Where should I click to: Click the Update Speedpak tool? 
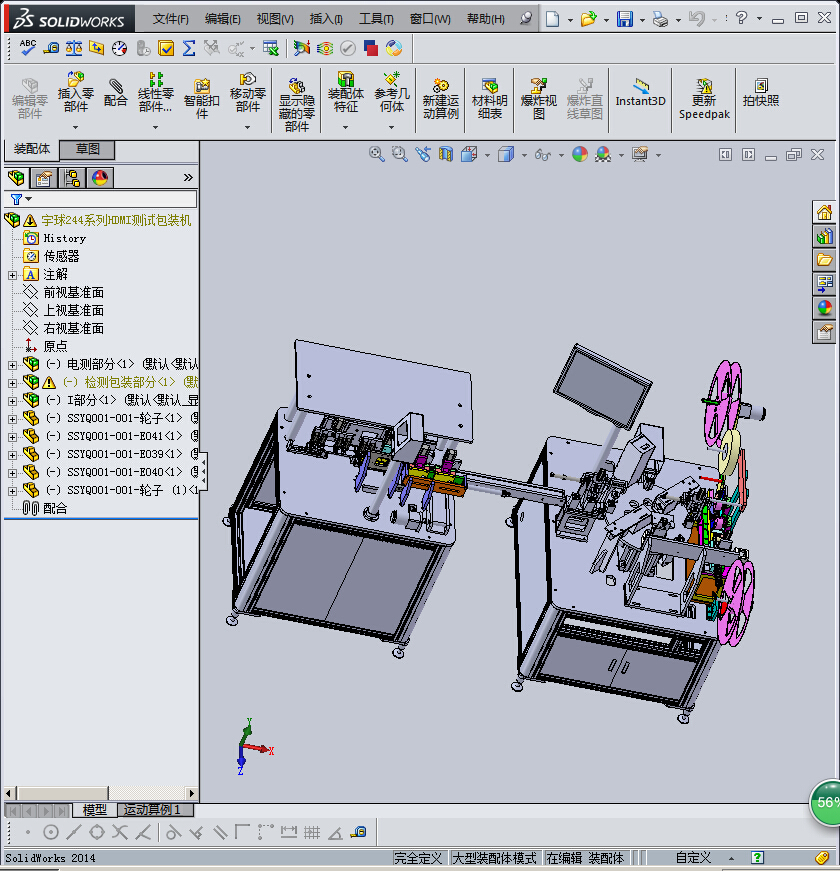(x=704, y=99)
